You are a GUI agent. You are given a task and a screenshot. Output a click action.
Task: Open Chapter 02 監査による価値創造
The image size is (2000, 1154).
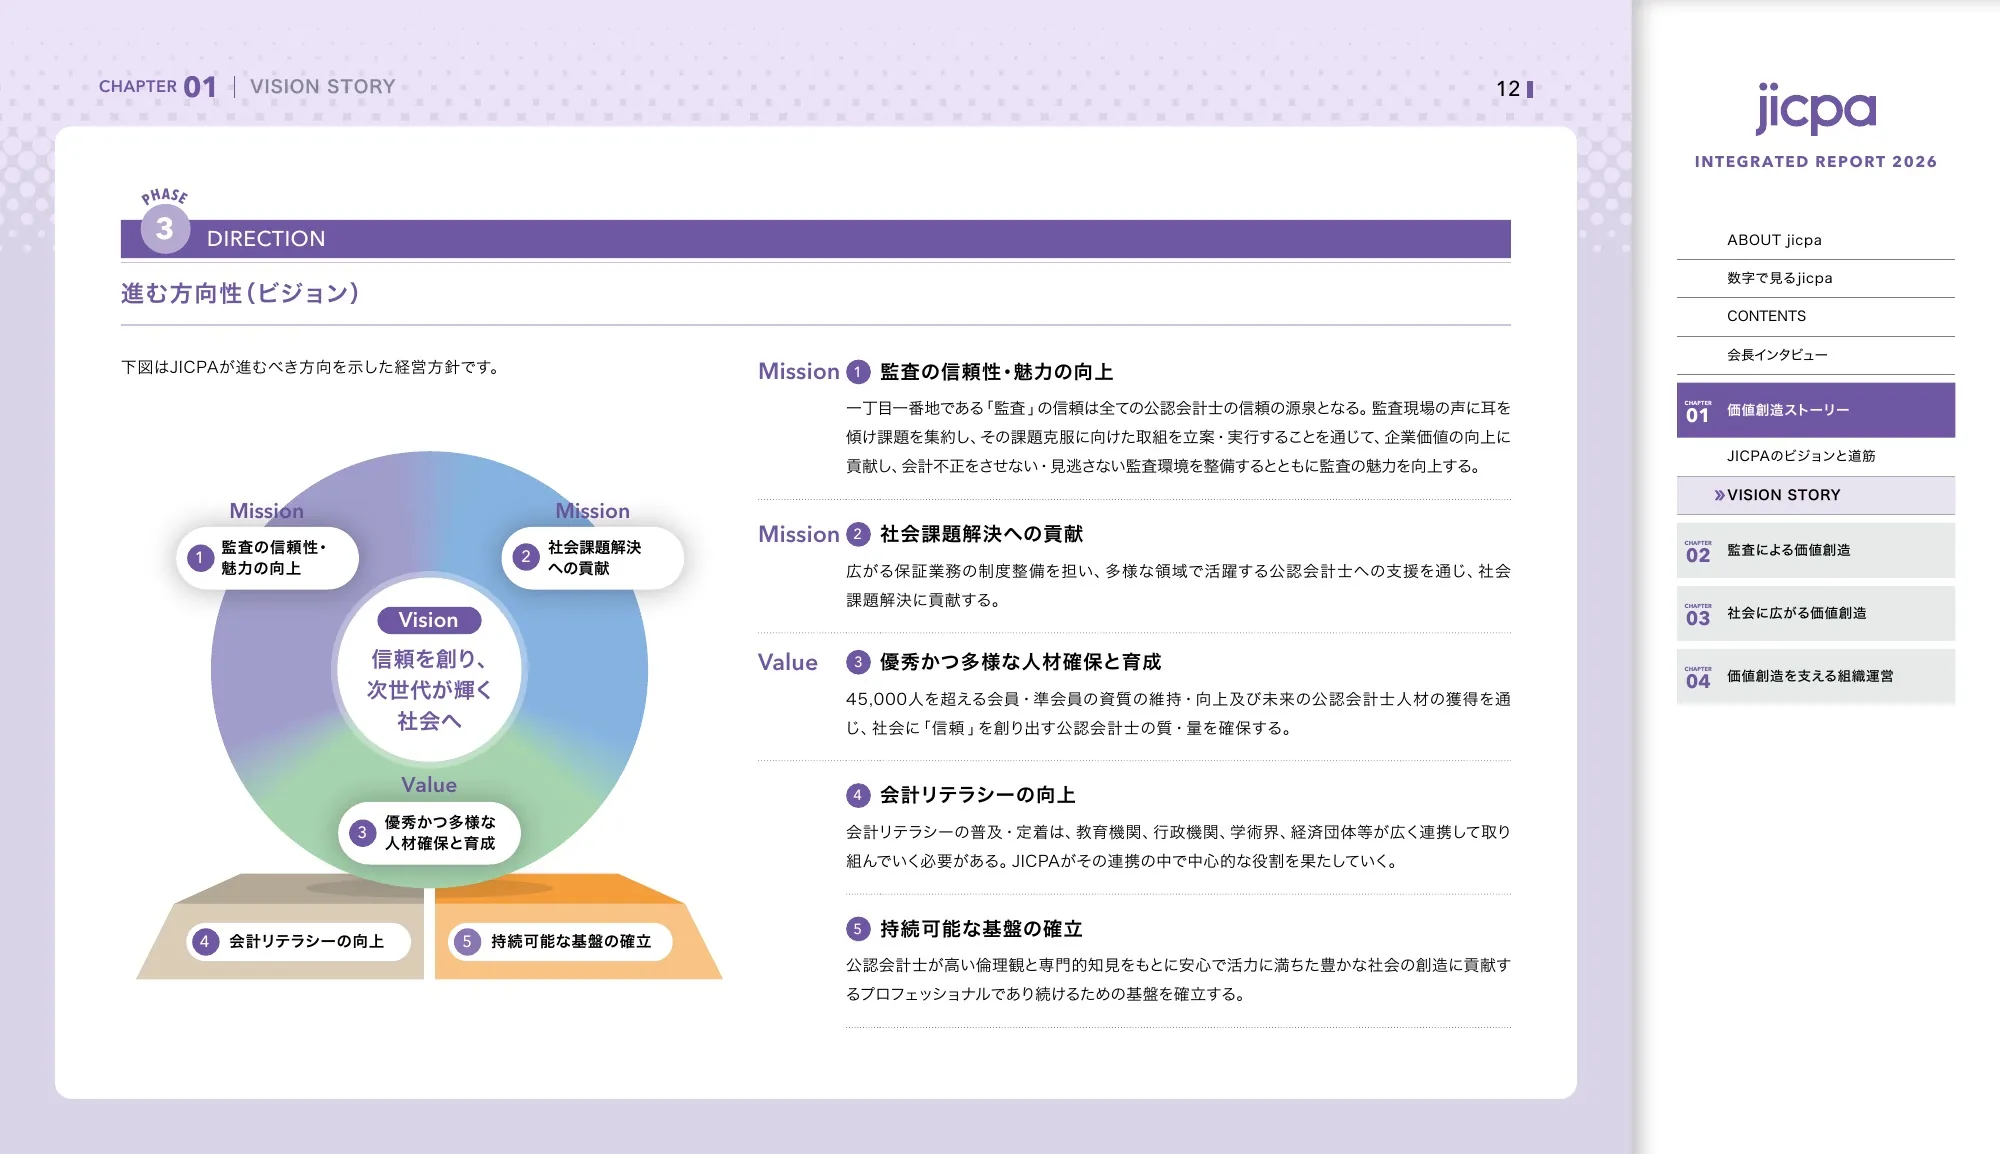(x=1815, y=550)
